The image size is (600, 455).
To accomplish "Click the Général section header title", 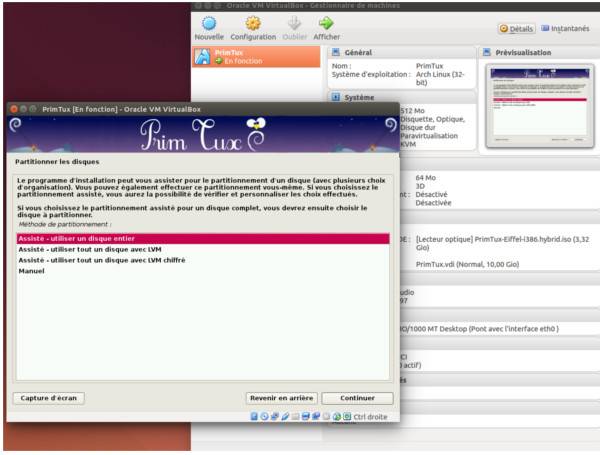I will 358,52.
